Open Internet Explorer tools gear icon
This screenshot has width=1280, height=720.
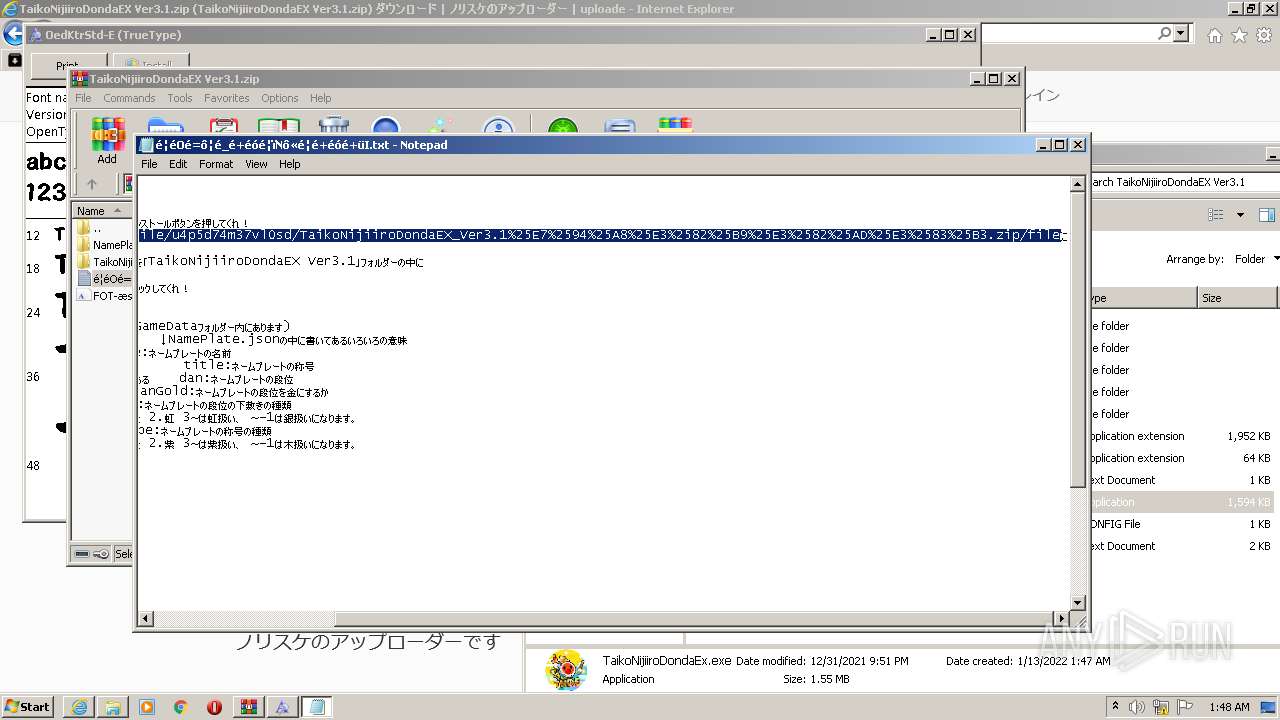point(1264,35)
